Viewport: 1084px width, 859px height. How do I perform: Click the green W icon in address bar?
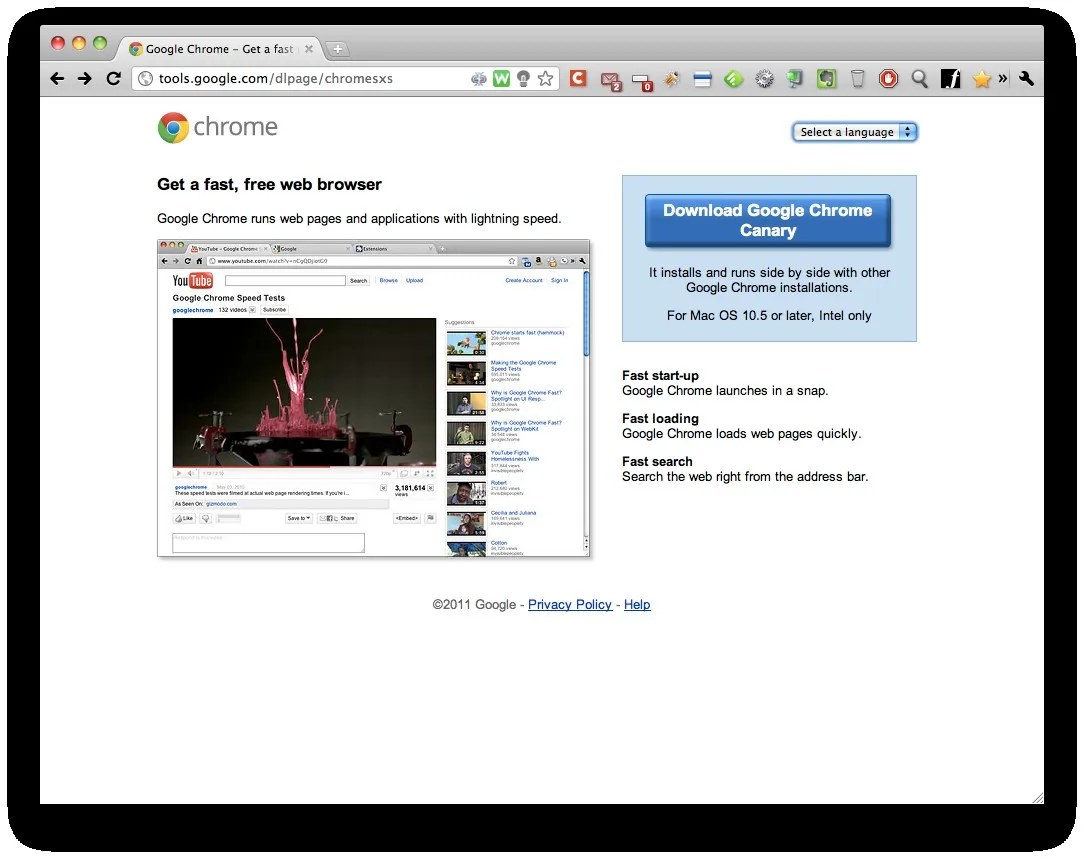pos(501,79)
